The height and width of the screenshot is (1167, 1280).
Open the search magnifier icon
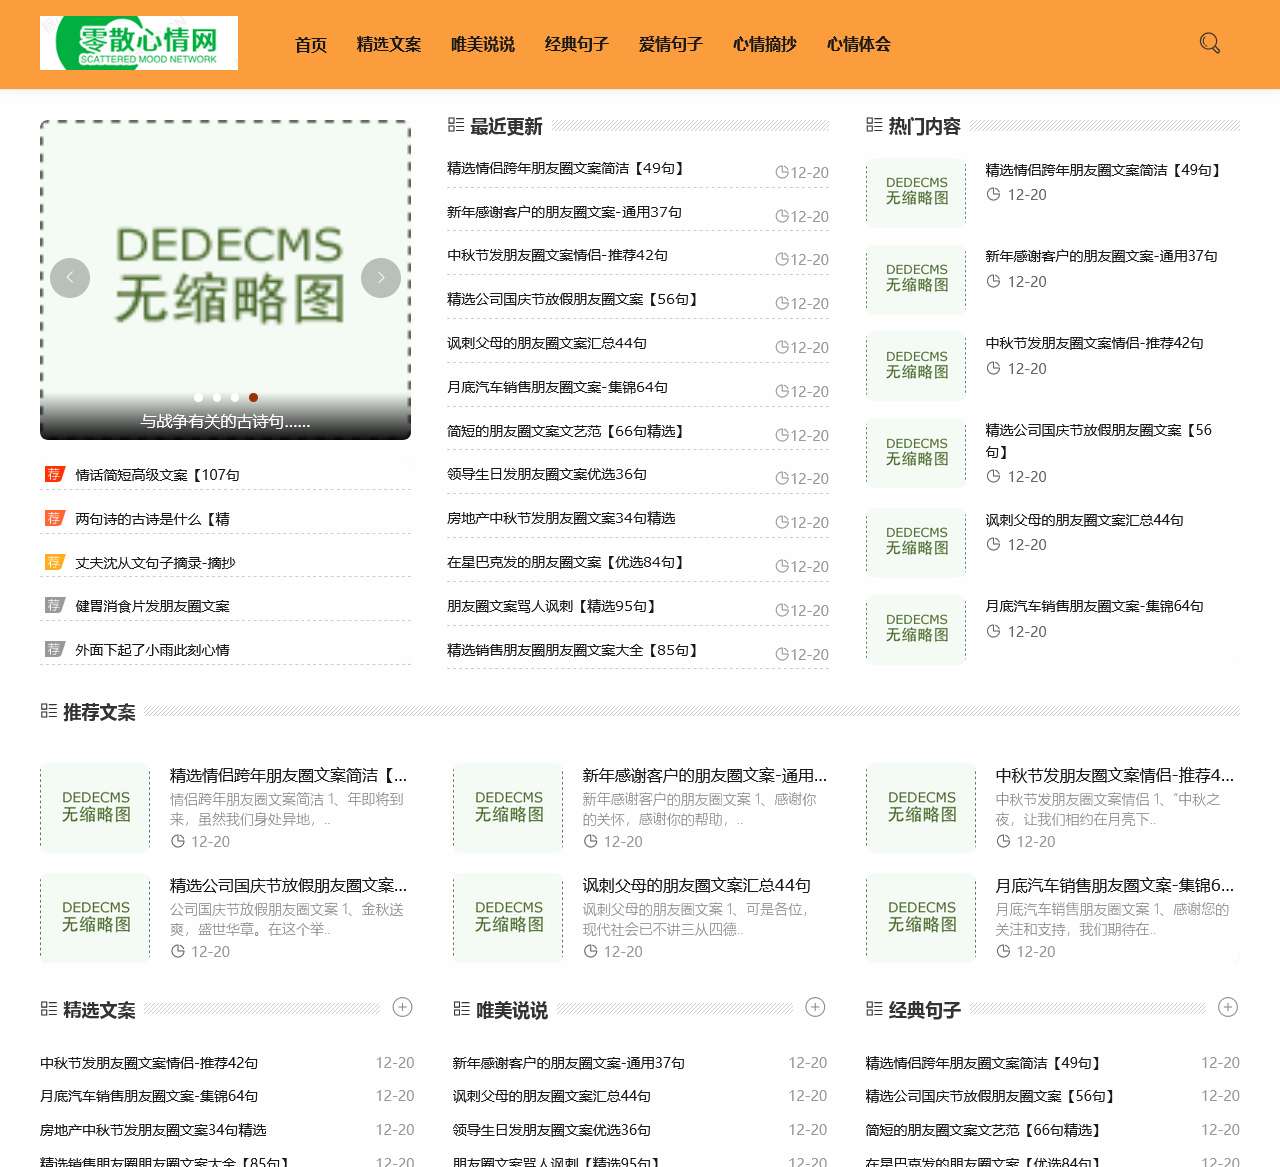(x=1210, y=43)
